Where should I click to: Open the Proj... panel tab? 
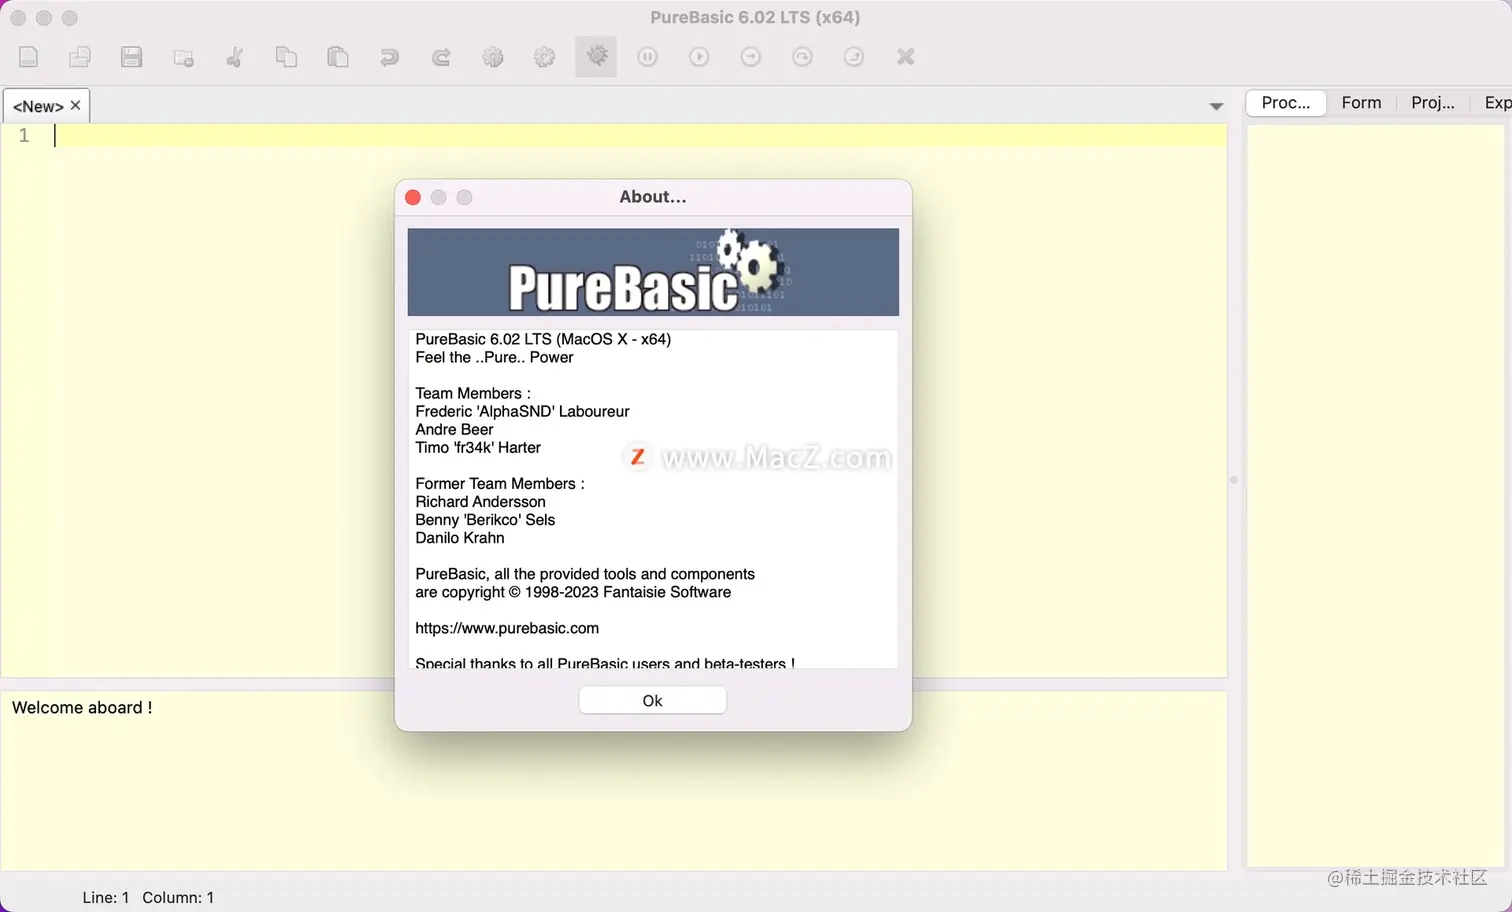coord(1433,103)
